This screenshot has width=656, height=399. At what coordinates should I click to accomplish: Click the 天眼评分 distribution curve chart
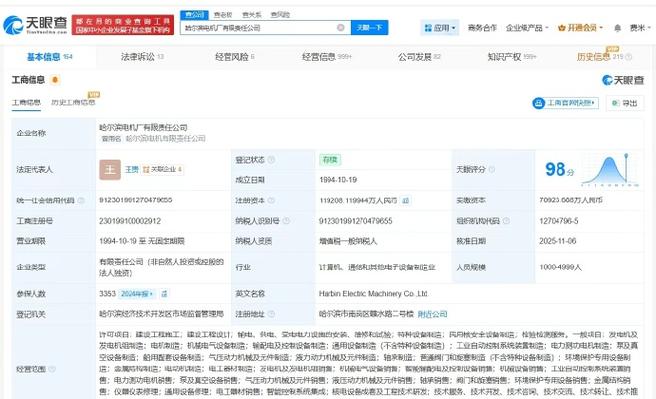pyautogui.click(x=610, y=169)
